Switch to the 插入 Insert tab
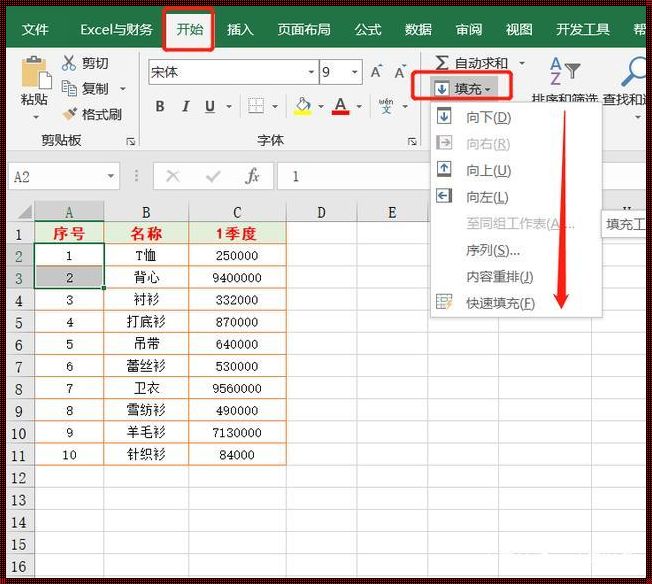The height and width of the screenshot is (584, 652). (240, 30)
